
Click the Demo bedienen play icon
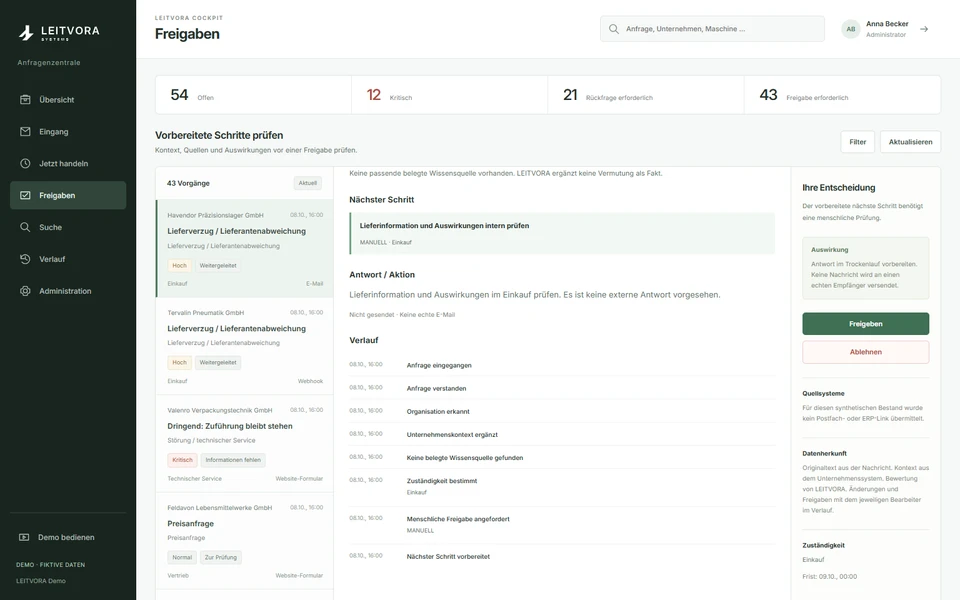point(24,537)
